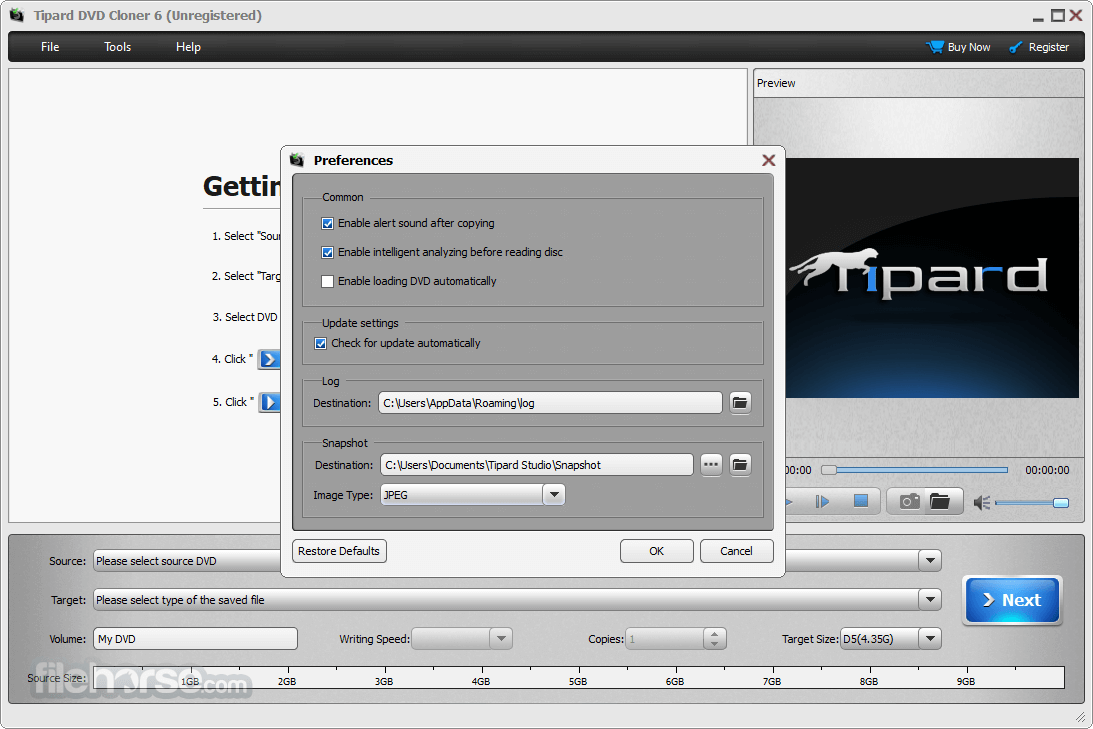Open the File menu
1093x729 pixels.
pos(50,47)
